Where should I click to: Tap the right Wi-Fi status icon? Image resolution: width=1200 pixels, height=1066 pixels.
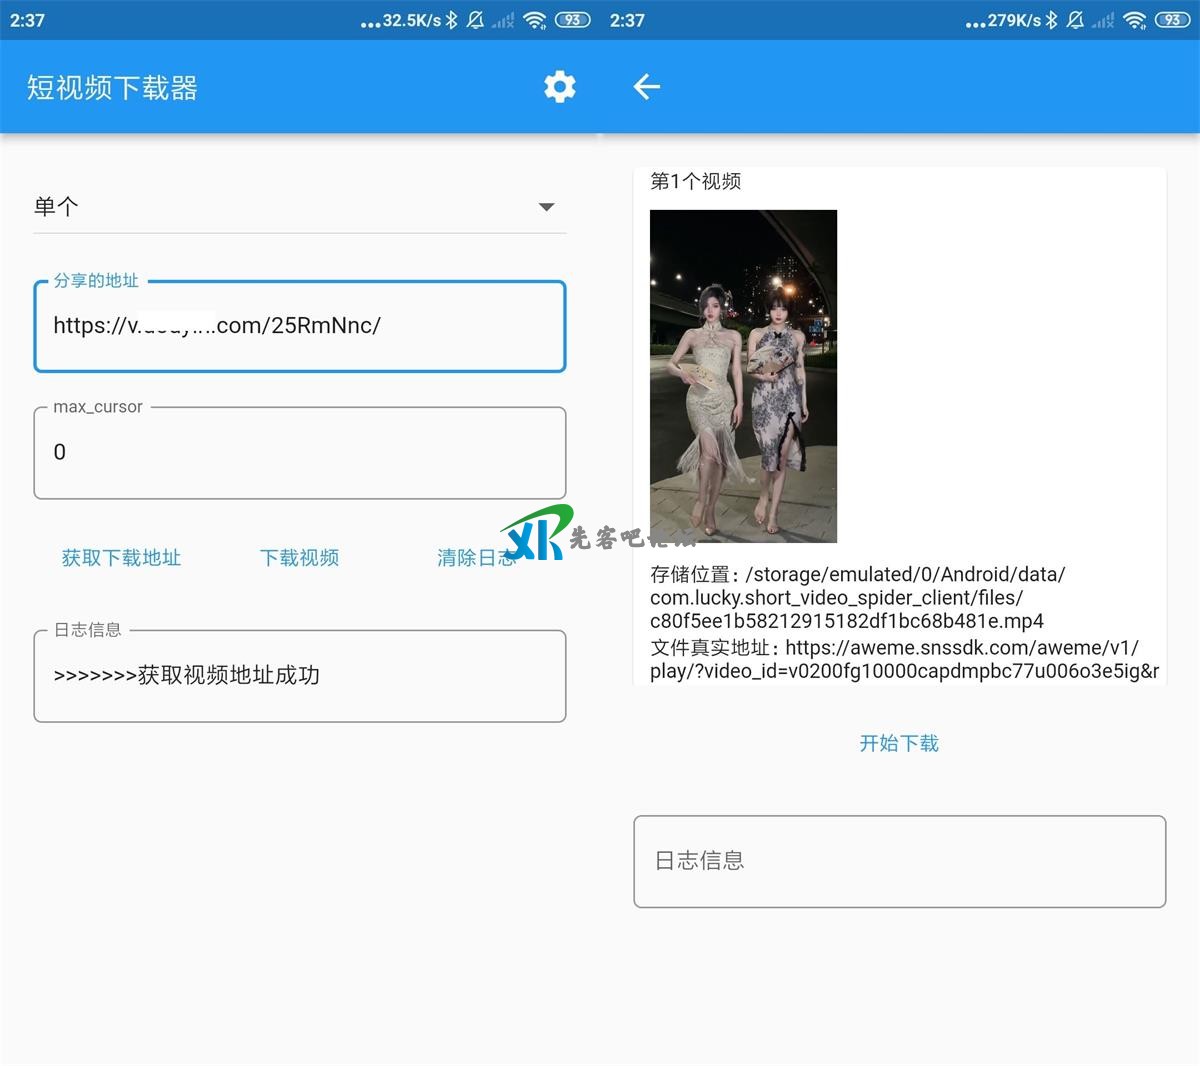click(x=1135, y=20)
